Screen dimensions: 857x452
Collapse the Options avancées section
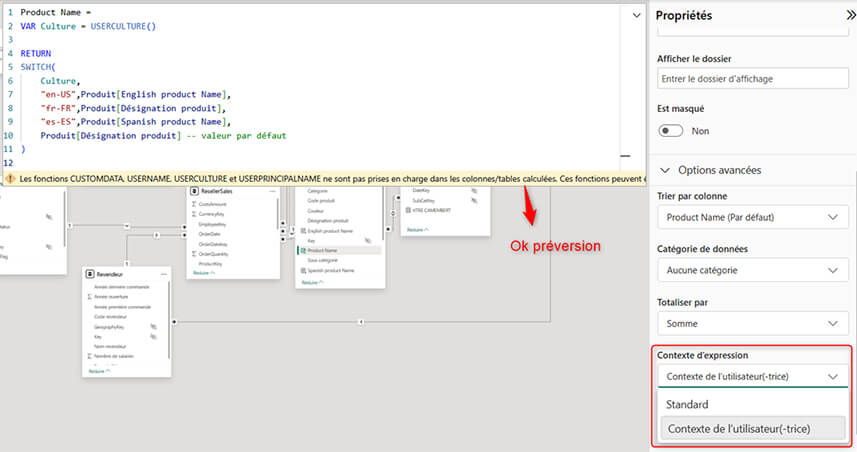665,171
